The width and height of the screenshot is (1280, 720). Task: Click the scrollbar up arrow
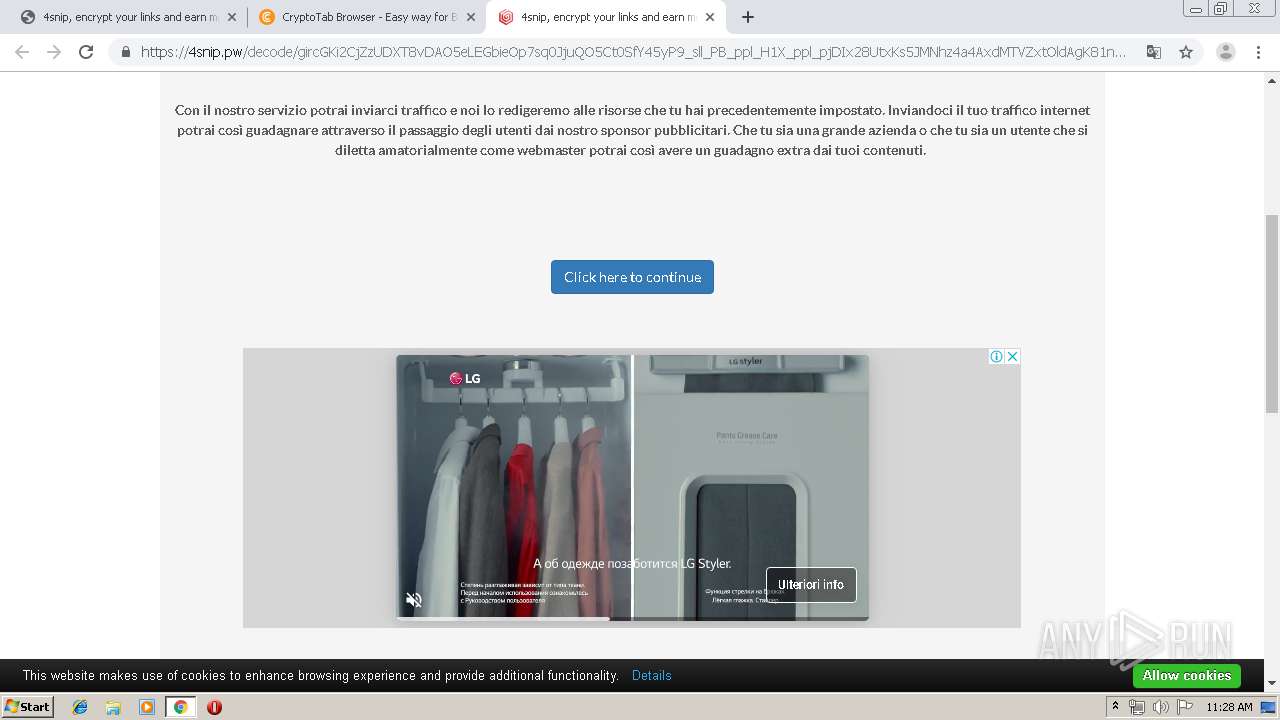tap(1272, 80)
